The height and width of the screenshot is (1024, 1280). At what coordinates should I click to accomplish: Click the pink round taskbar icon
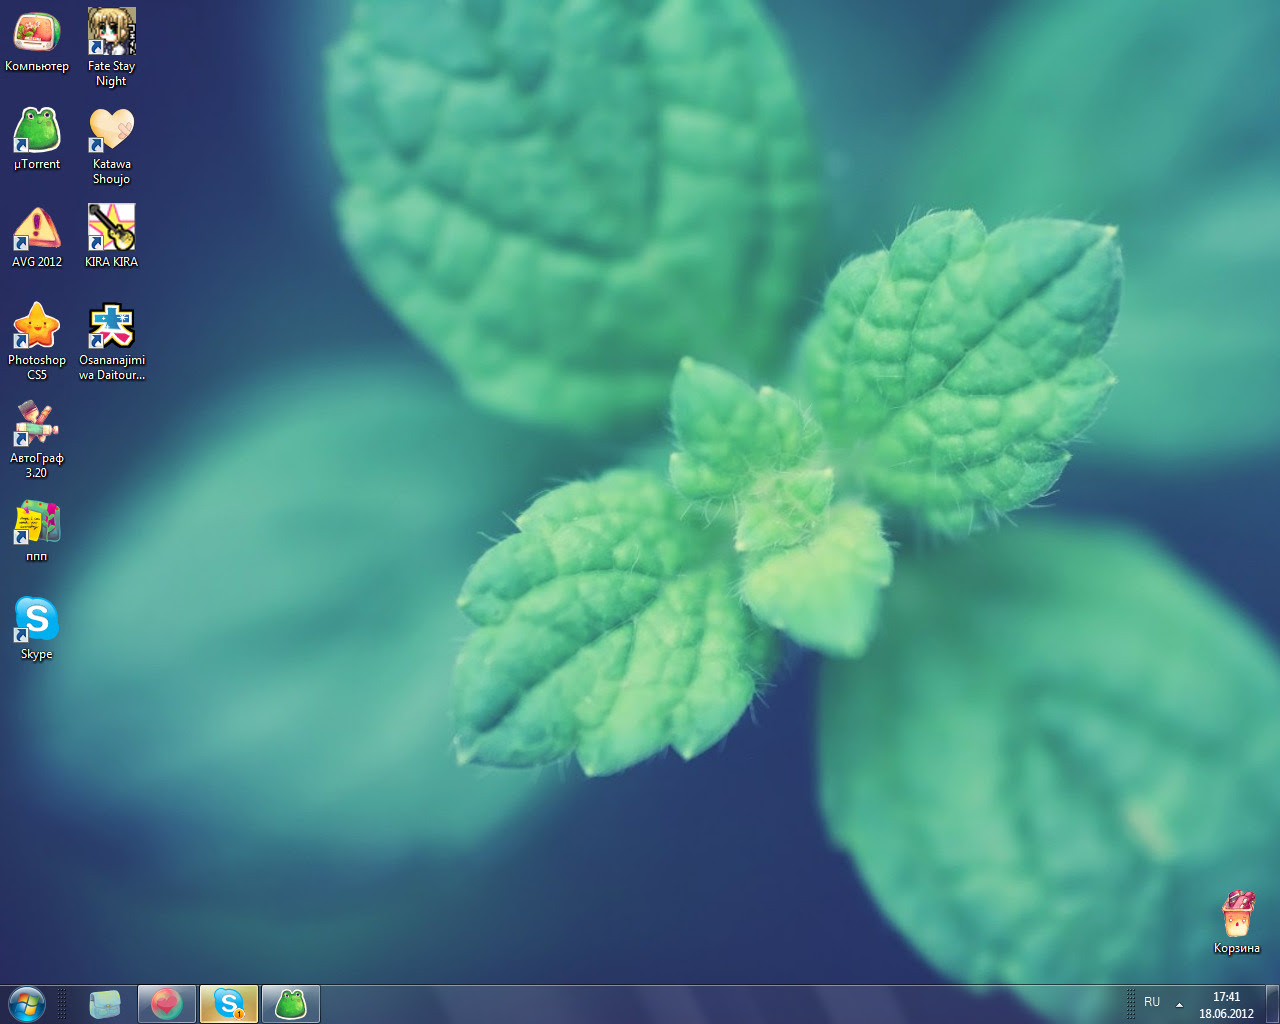point(167,1004)
